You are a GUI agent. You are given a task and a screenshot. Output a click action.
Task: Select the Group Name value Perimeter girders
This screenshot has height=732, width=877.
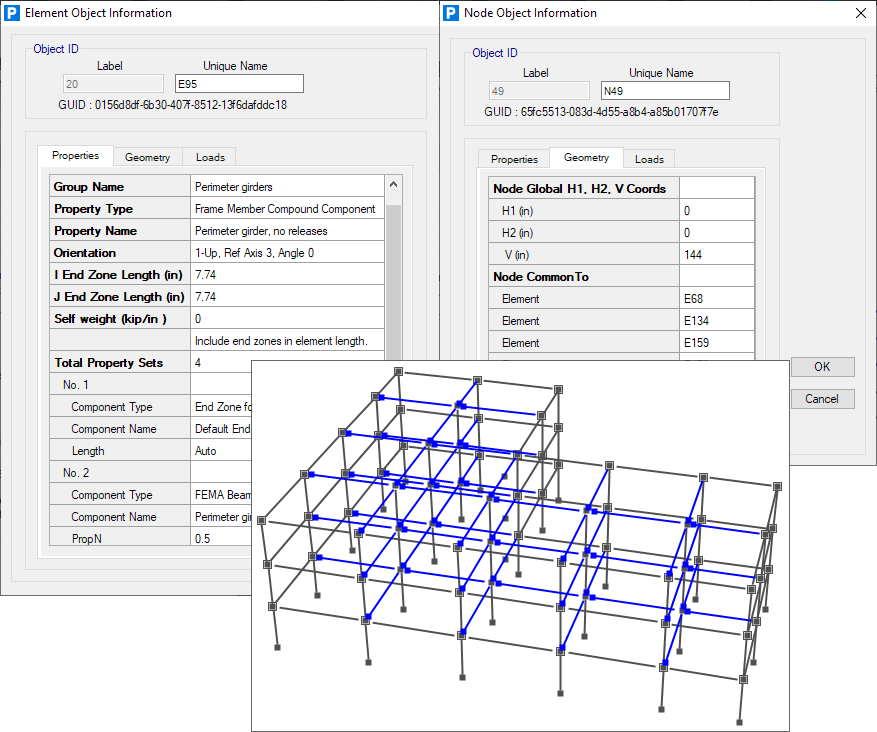(287, 187)
